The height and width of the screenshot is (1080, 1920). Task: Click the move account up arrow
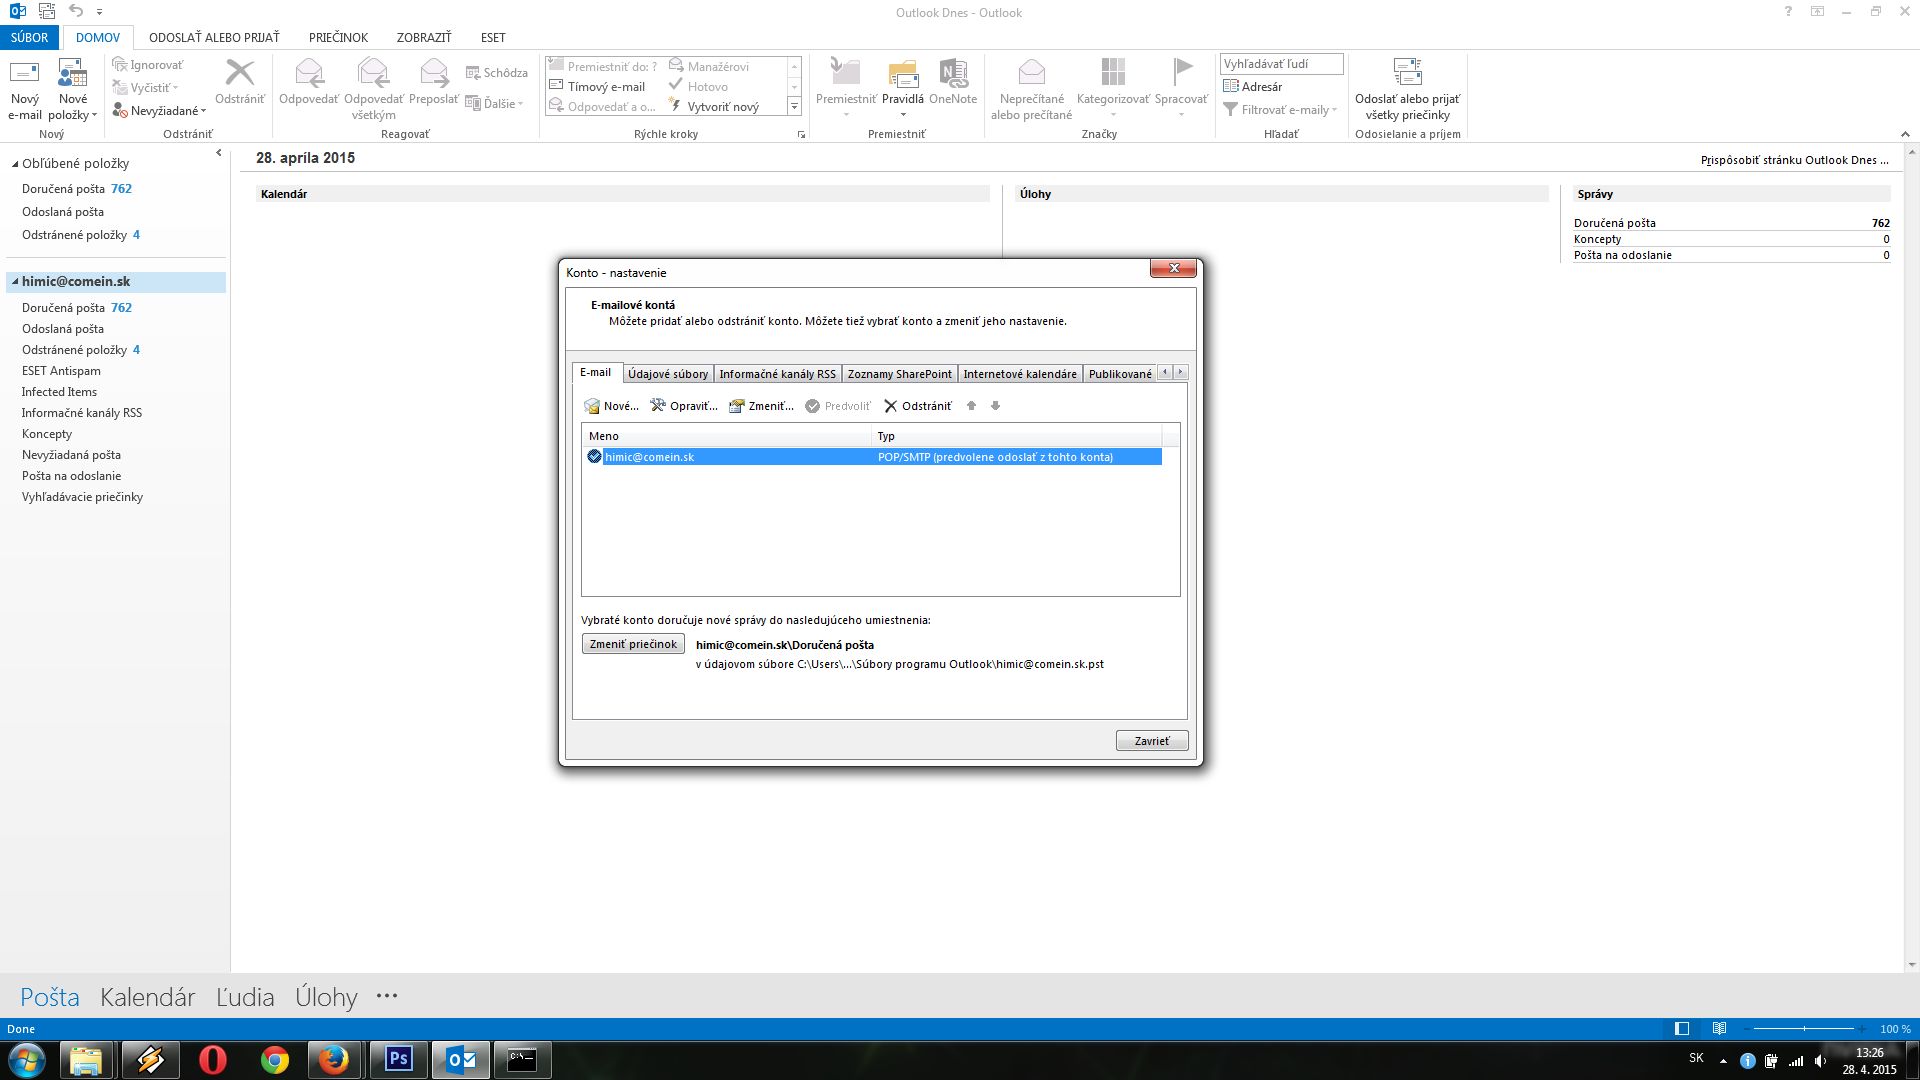pyautogui.click(x=971, y=406)
